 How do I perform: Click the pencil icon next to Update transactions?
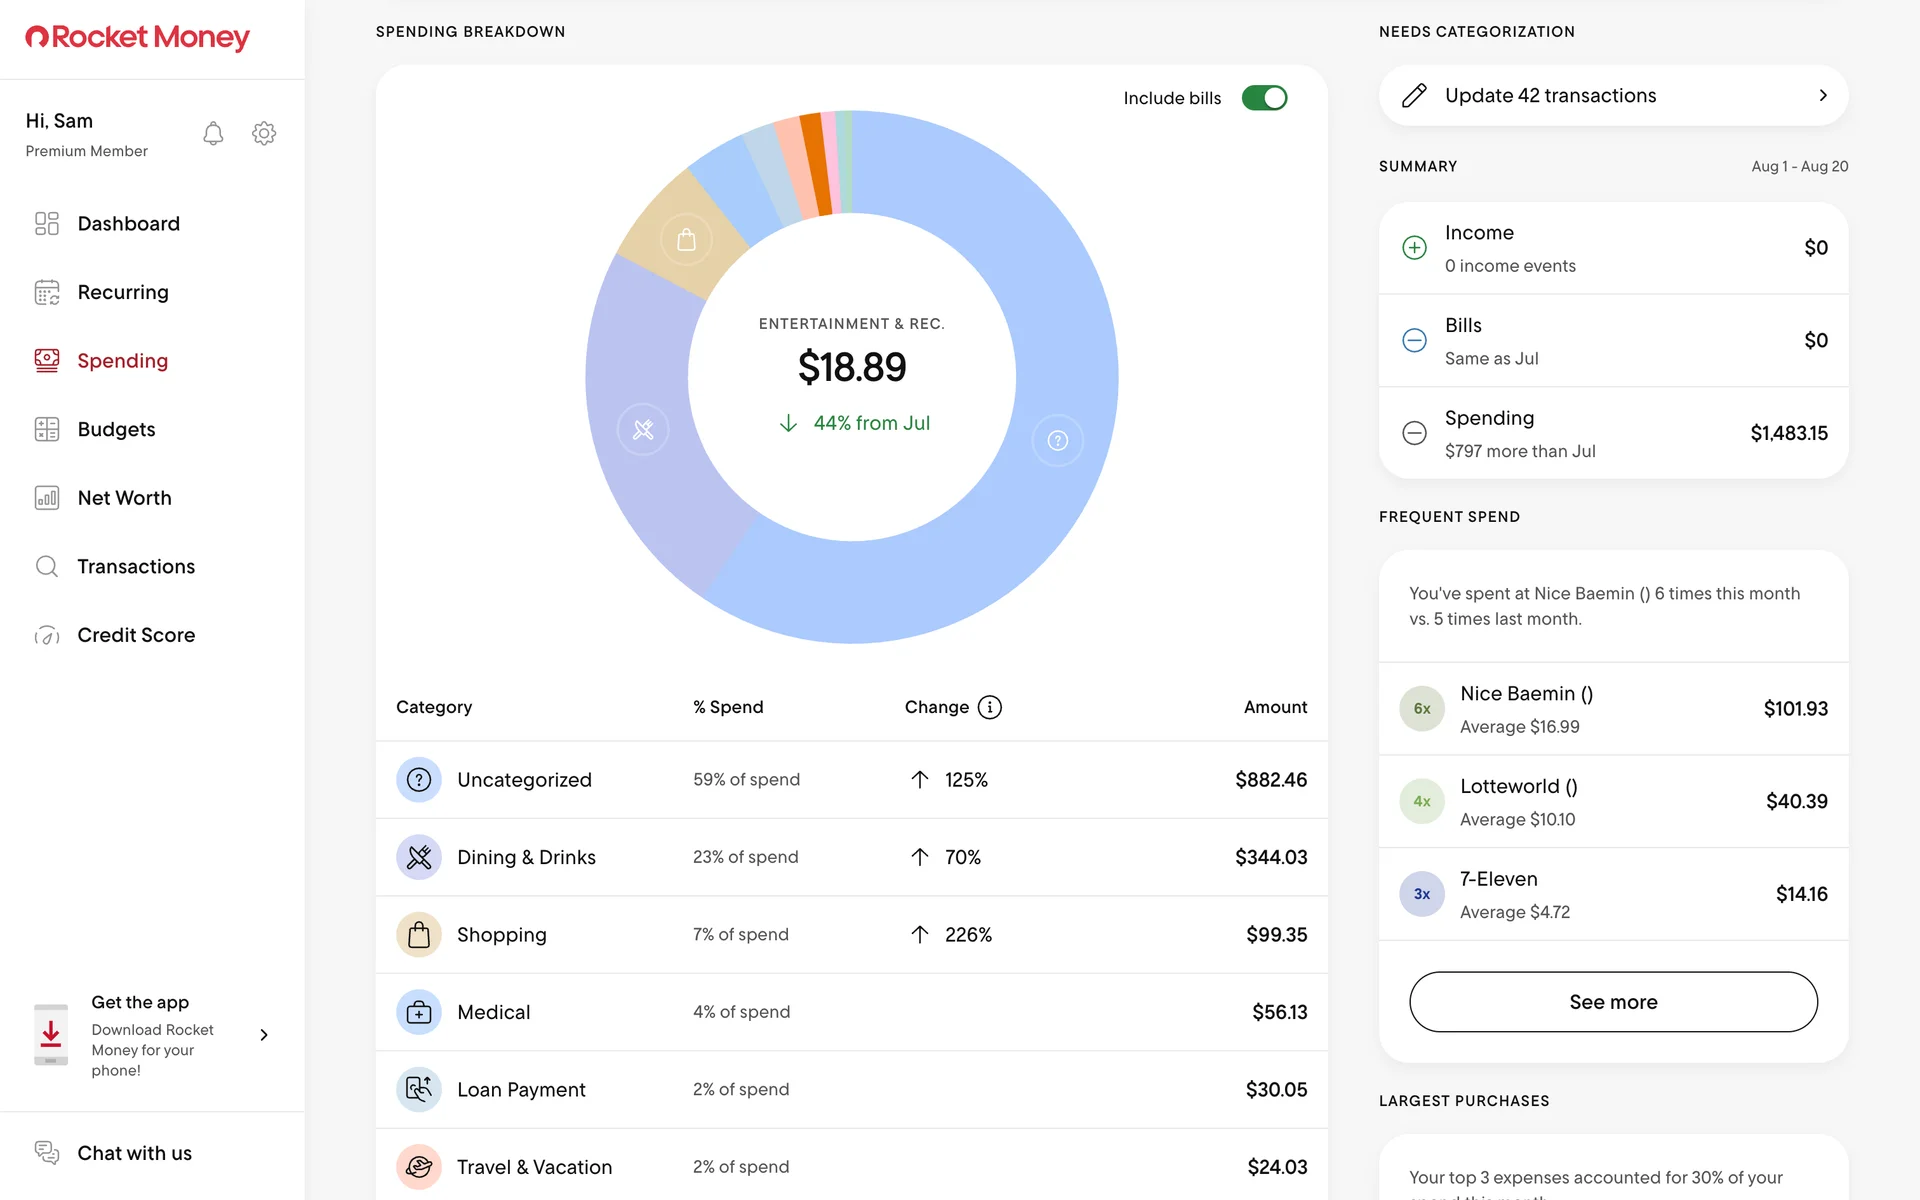click(1414, 96)
